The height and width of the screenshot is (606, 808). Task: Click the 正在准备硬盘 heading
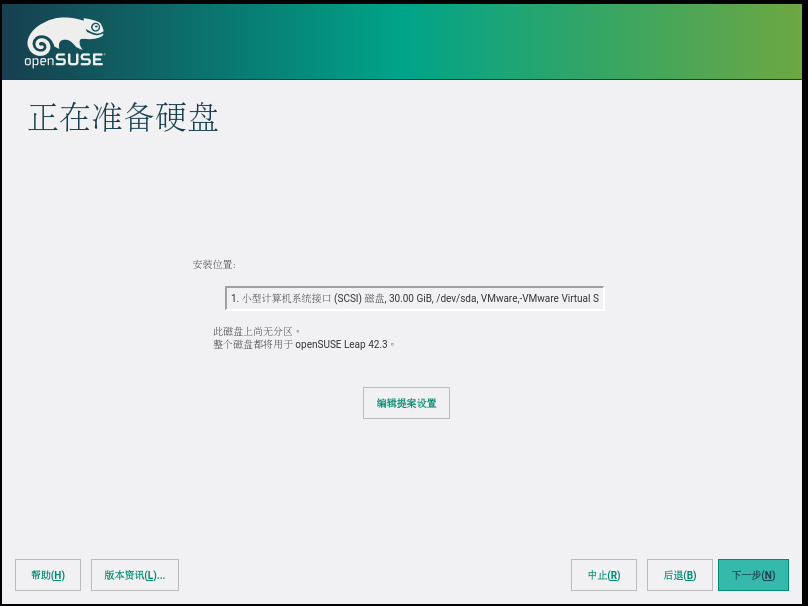(123, 117)
